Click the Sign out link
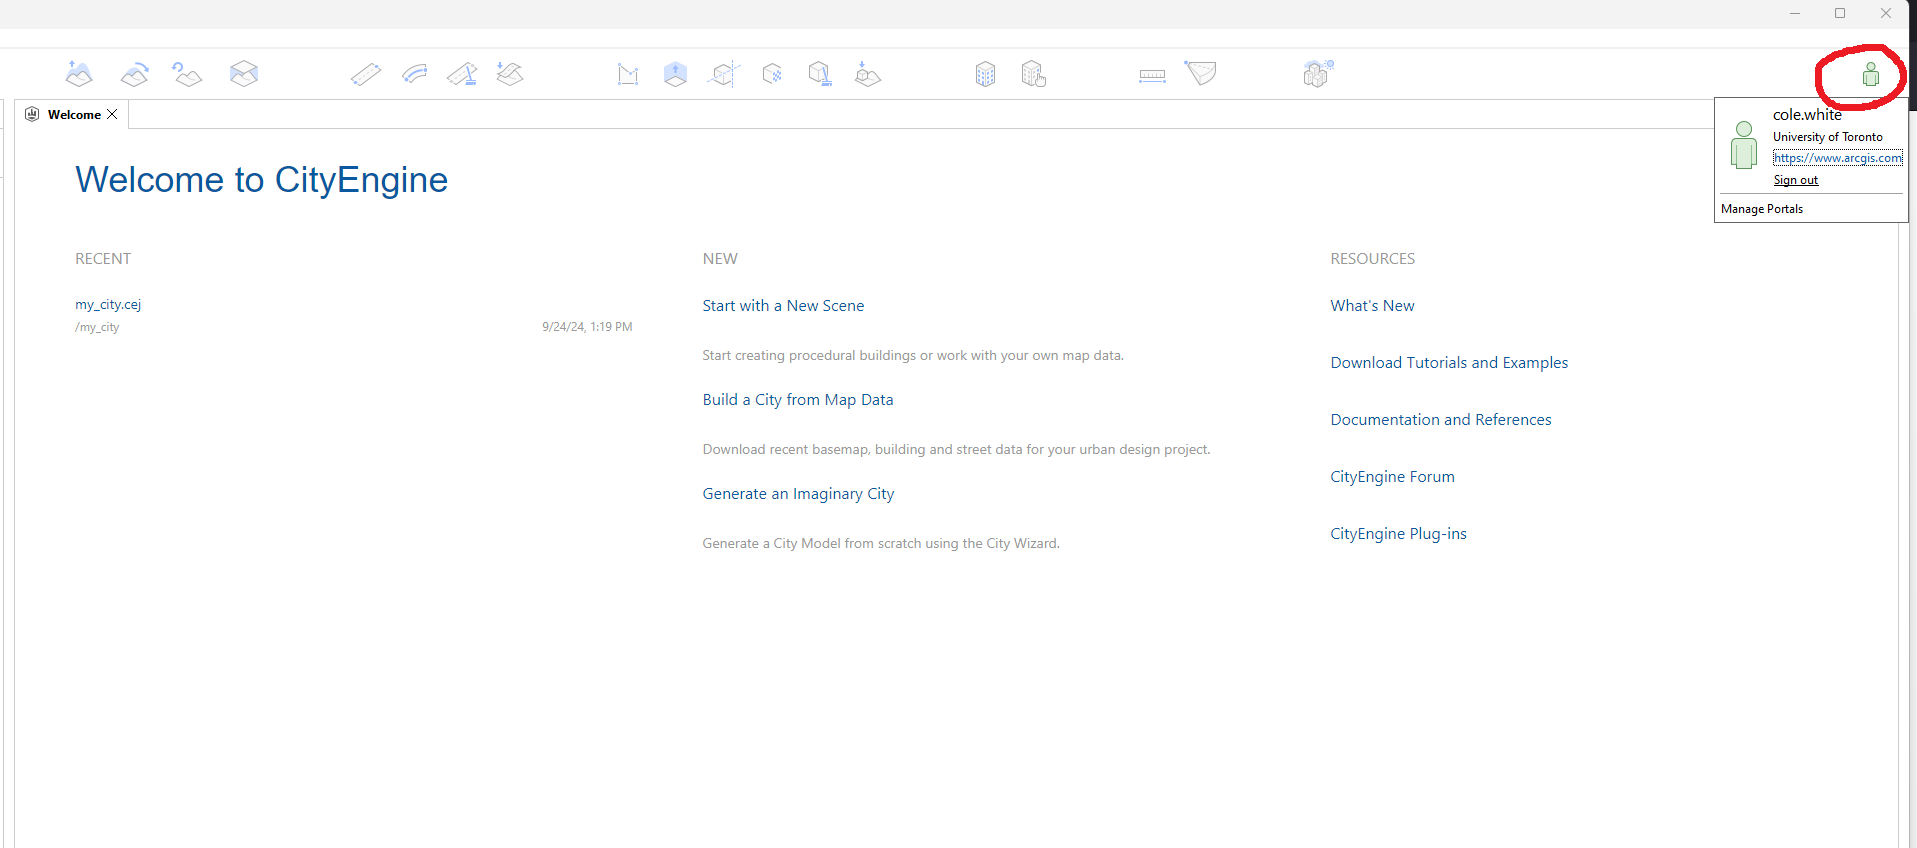 1795,180
